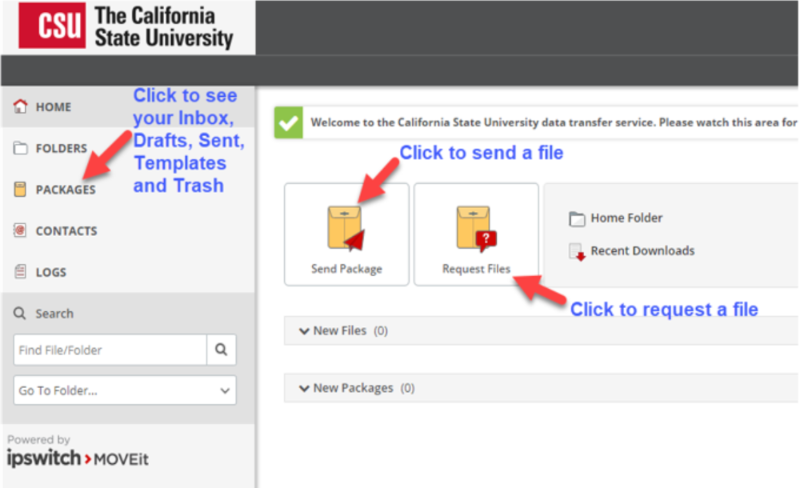Open the PACKAGES menu item label
This screenshot has height=488, width=800.
point(66,189)
